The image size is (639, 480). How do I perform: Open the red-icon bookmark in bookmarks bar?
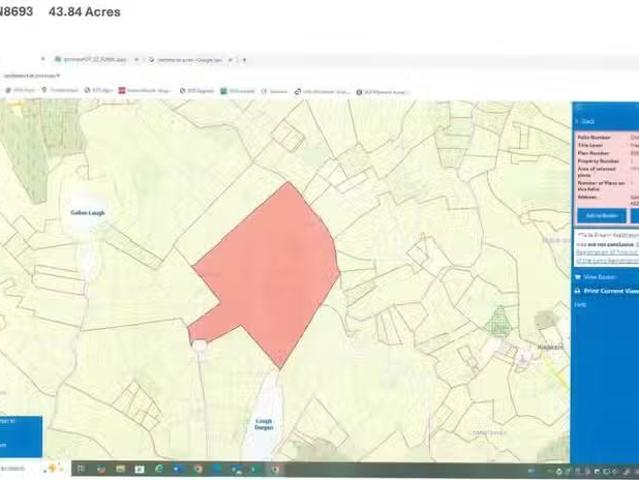point(122,91)
